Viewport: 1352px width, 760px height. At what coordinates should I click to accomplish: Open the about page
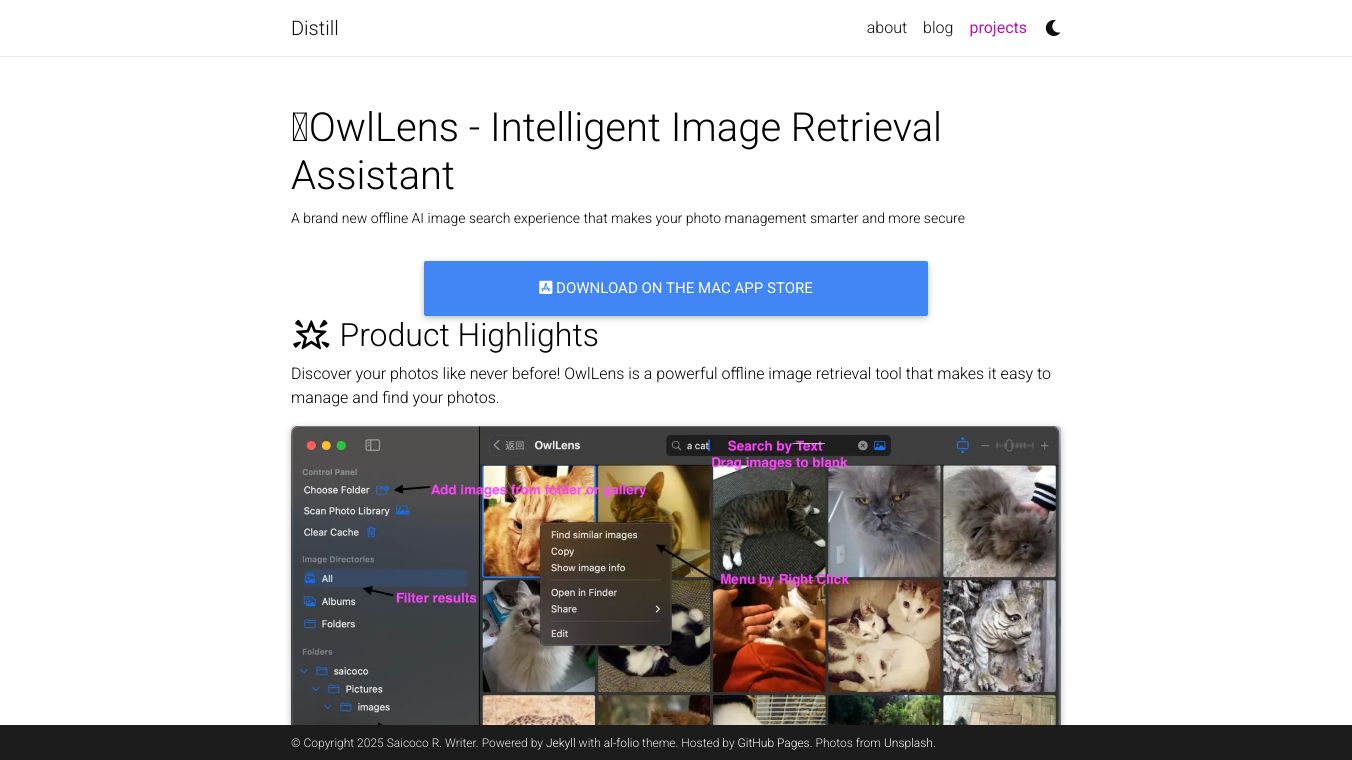click(x=887, y=28)
